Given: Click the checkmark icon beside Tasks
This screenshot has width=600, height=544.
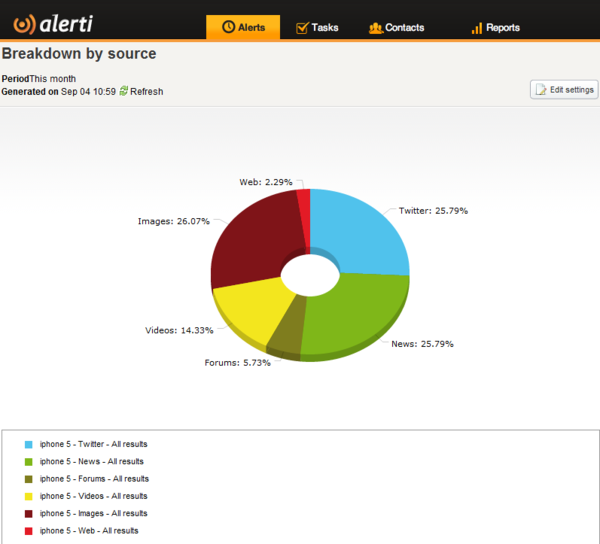Looking at the screenshot, I should [x=302, y=28].
